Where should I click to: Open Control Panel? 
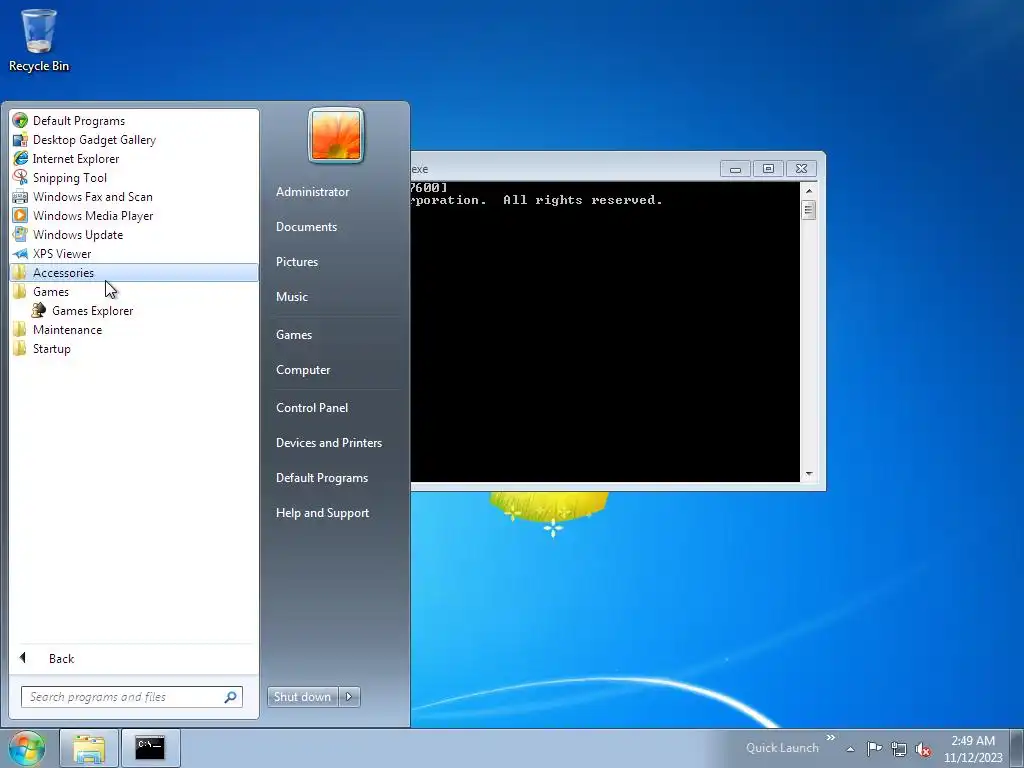point(312,408)
